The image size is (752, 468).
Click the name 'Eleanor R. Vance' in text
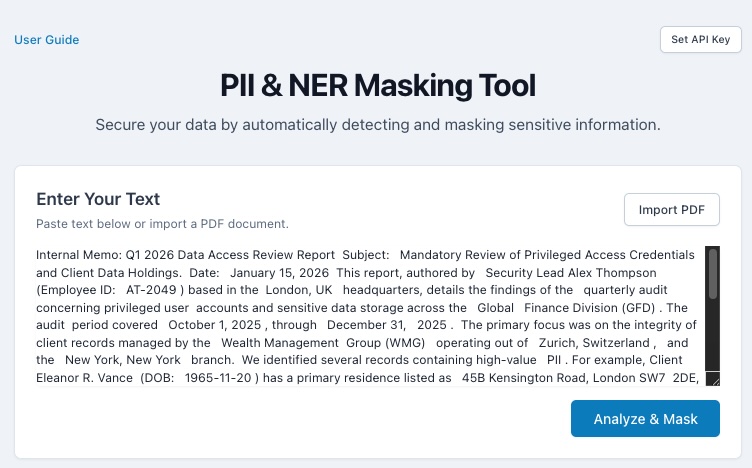(84, 378)
